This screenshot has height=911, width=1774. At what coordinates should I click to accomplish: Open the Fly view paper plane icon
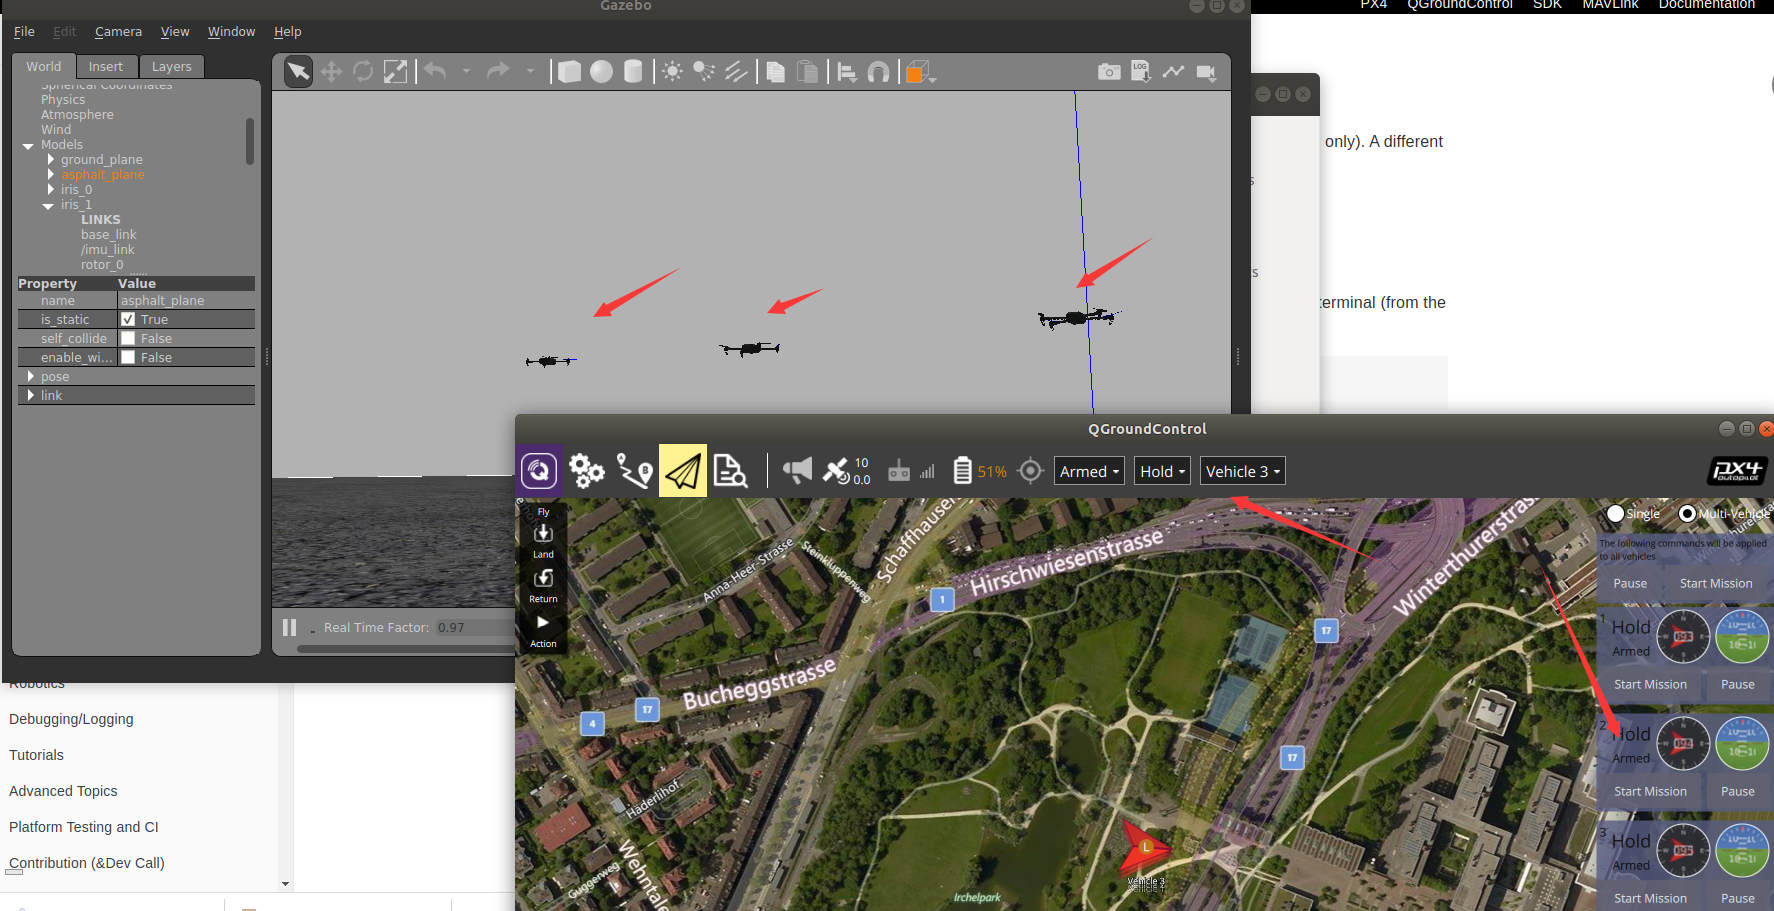point(683,471)
